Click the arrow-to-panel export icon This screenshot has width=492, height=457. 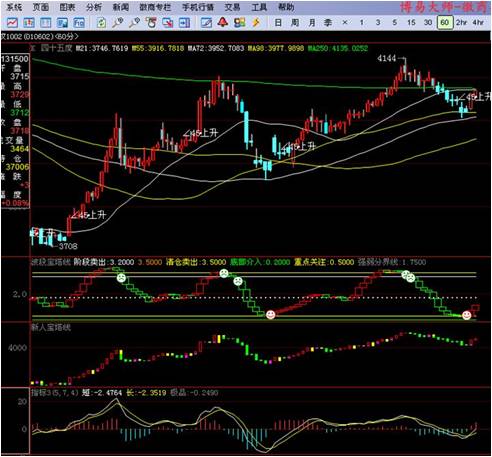click(184, 23)
